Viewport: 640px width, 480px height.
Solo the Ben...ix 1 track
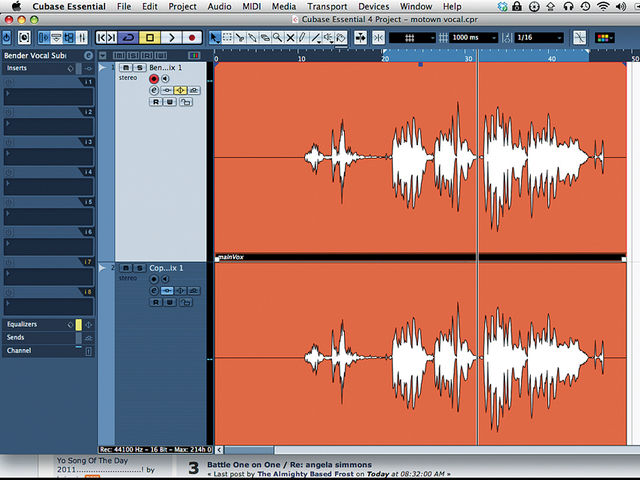(140, 68)
